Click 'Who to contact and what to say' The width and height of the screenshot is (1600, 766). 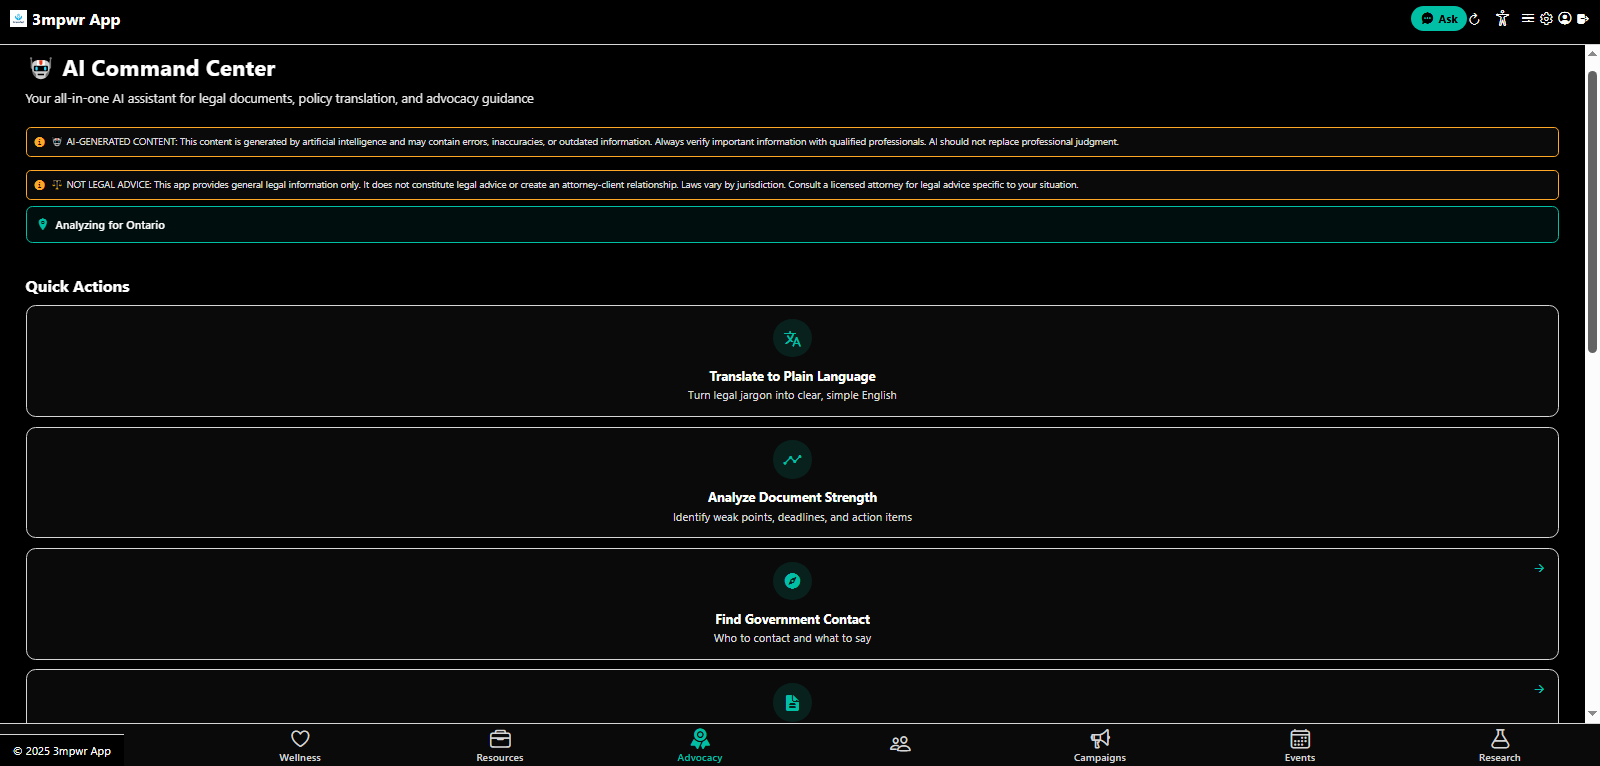792,638
